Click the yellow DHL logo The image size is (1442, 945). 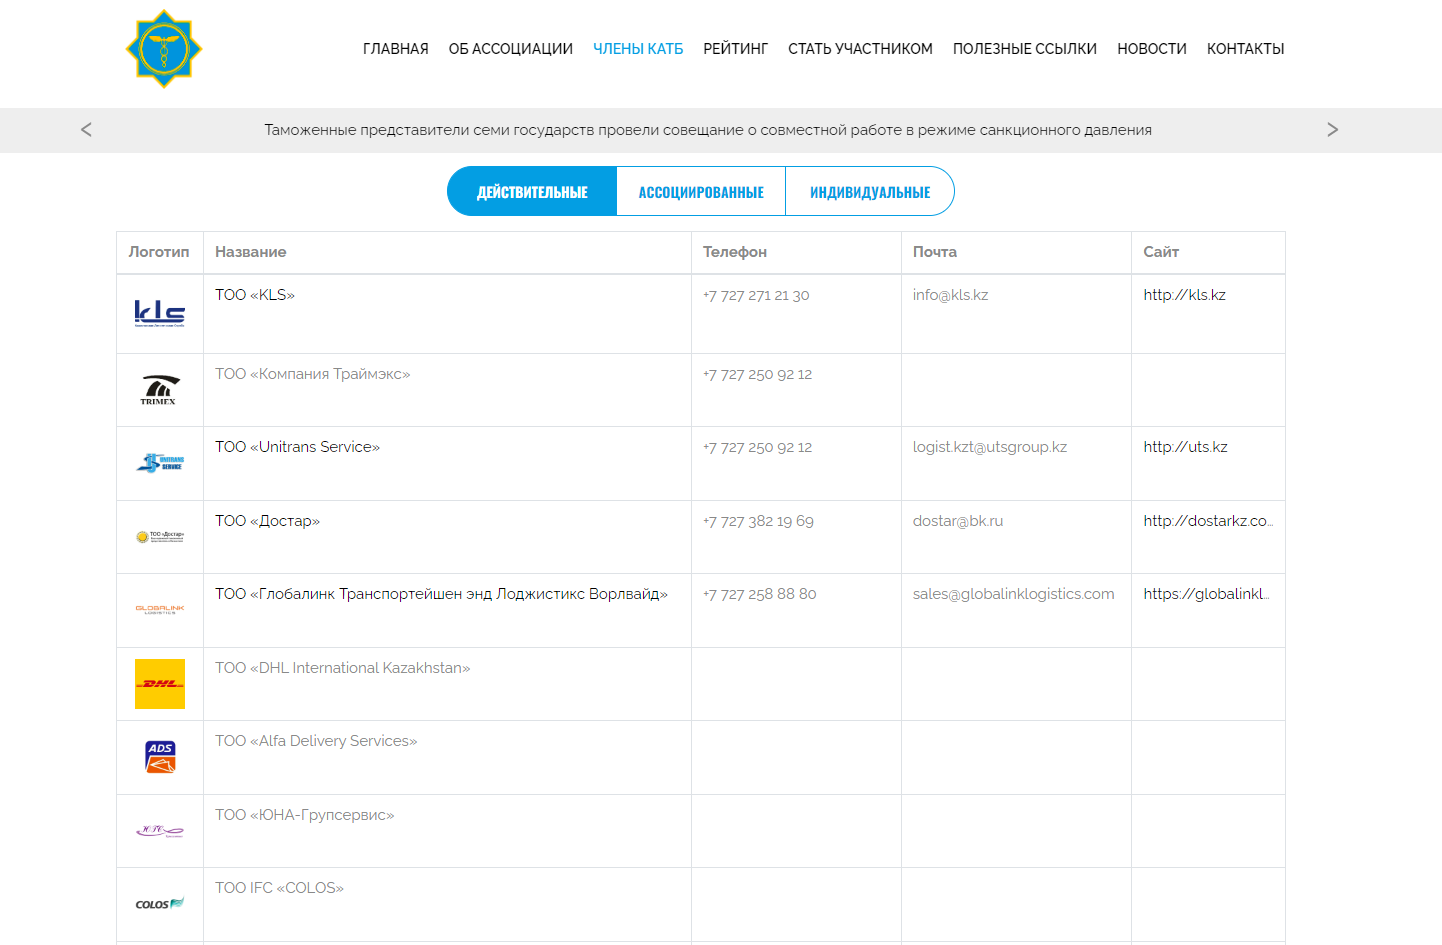[160, 684]
